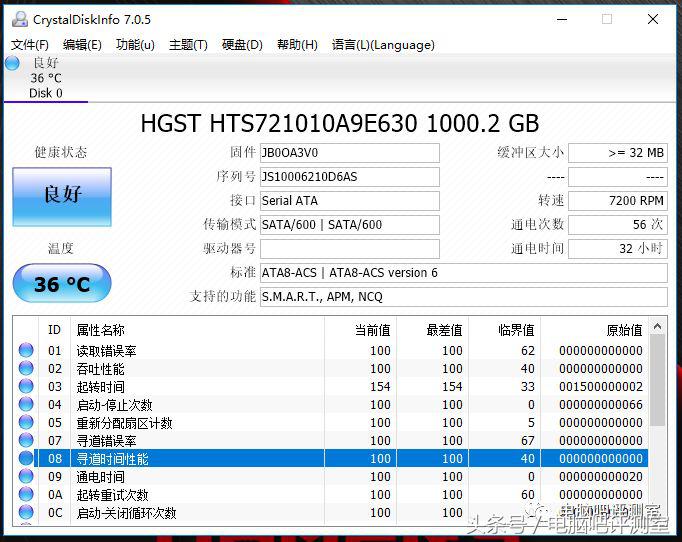Minimize the CrystalDiskInfo window
The image size is (682, 542).
[562, 20]
